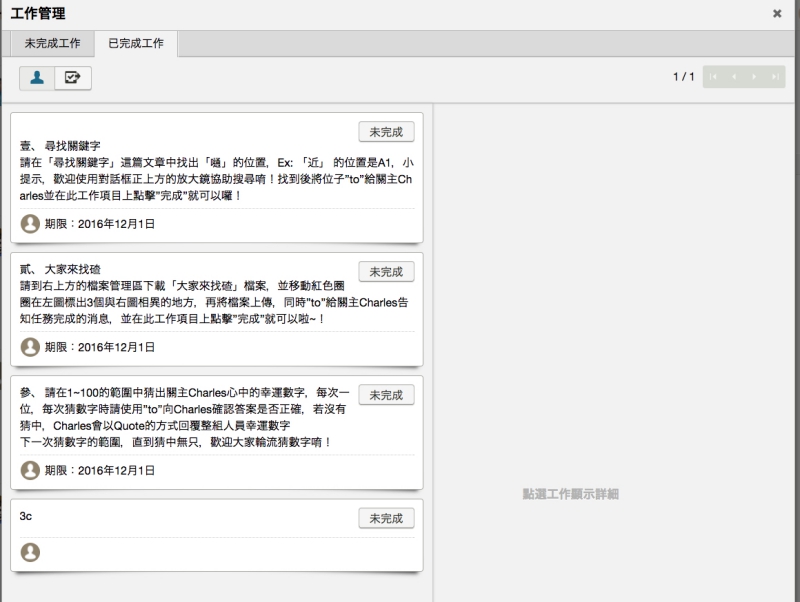Viewport: 800px width, 602px height.
Task: Jump to last page in pagination
Action: pos(774,77)
